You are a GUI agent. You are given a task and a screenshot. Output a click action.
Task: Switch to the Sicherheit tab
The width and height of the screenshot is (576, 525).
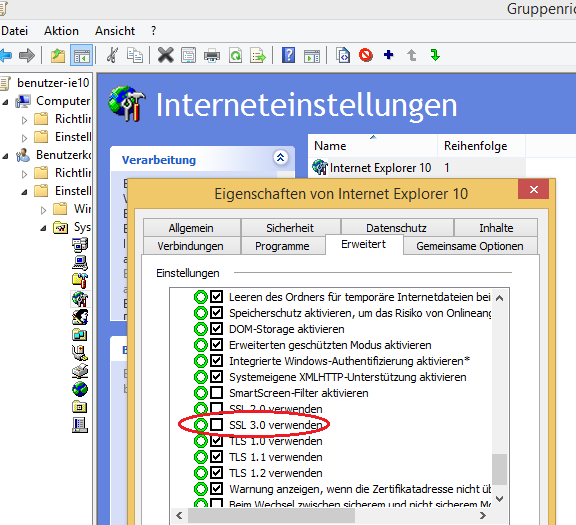[290, 228]
